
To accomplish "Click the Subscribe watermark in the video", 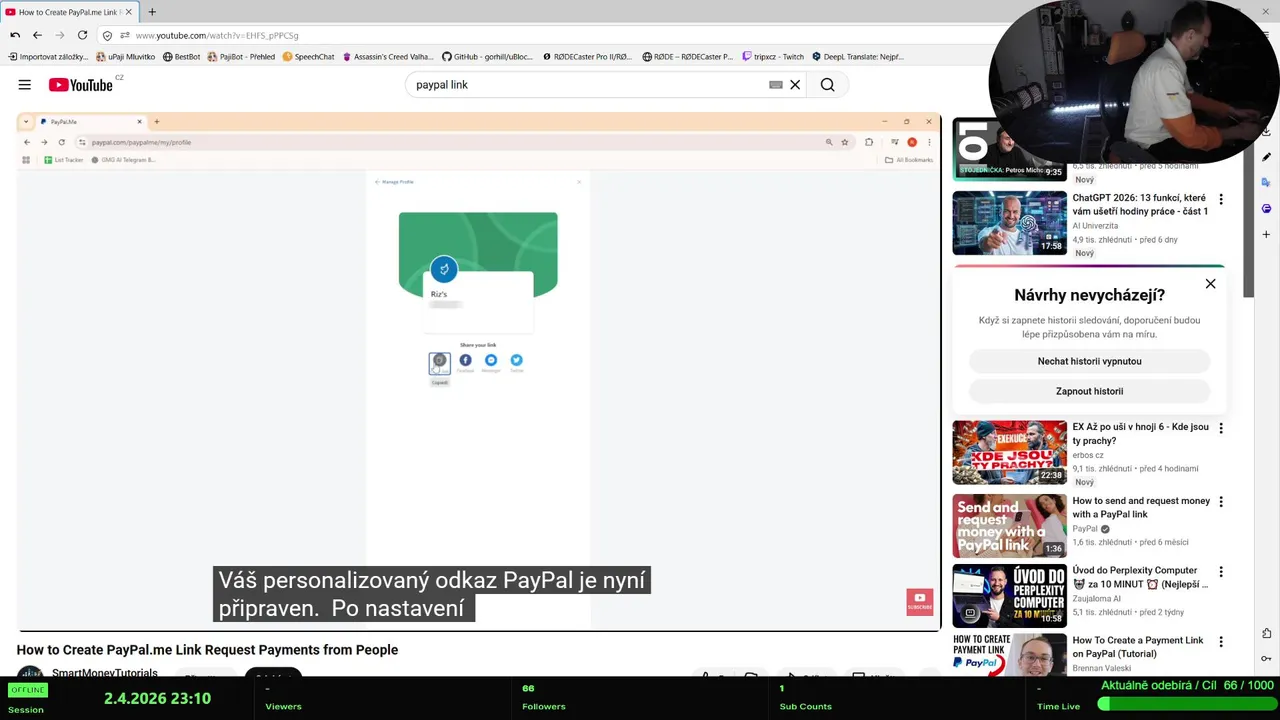I will tap(919, 601).
